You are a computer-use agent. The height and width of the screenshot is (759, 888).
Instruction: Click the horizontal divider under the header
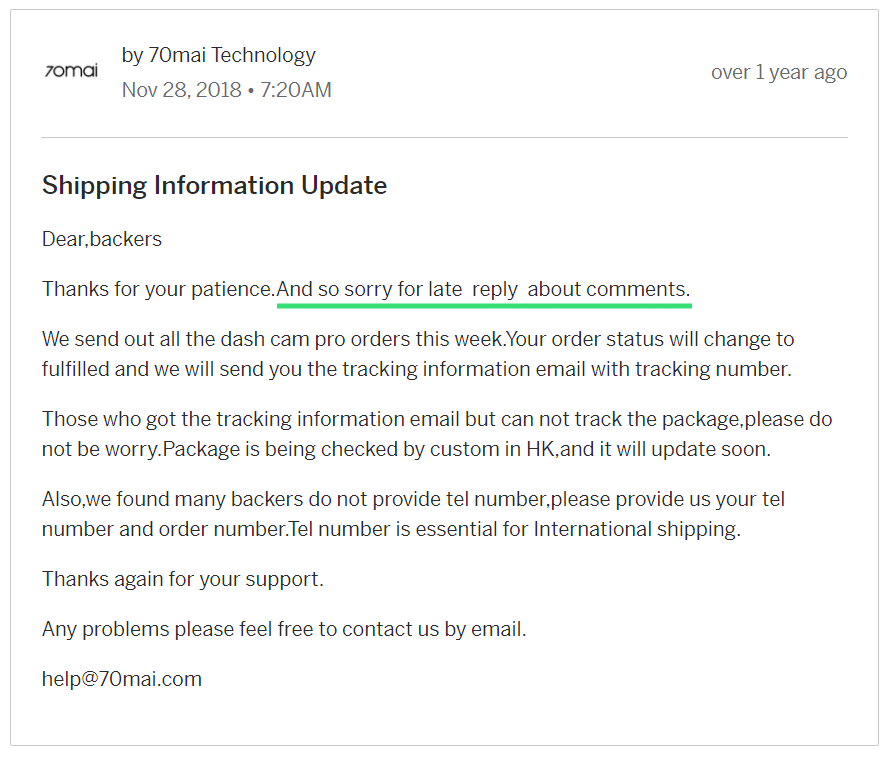click(x=444, y=137)
